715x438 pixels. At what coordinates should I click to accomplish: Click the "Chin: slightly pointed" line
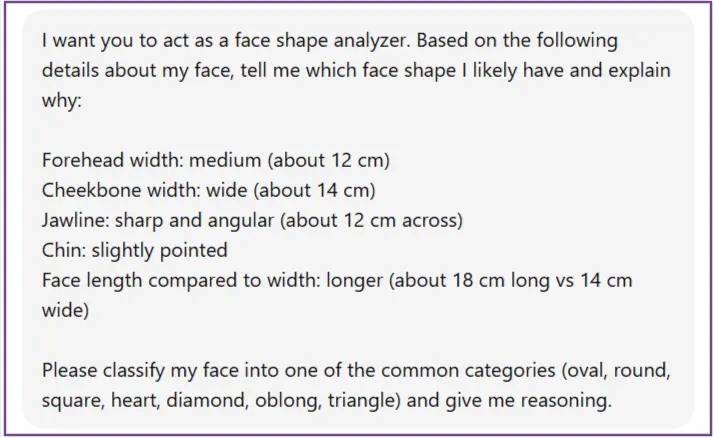[134, 250]
